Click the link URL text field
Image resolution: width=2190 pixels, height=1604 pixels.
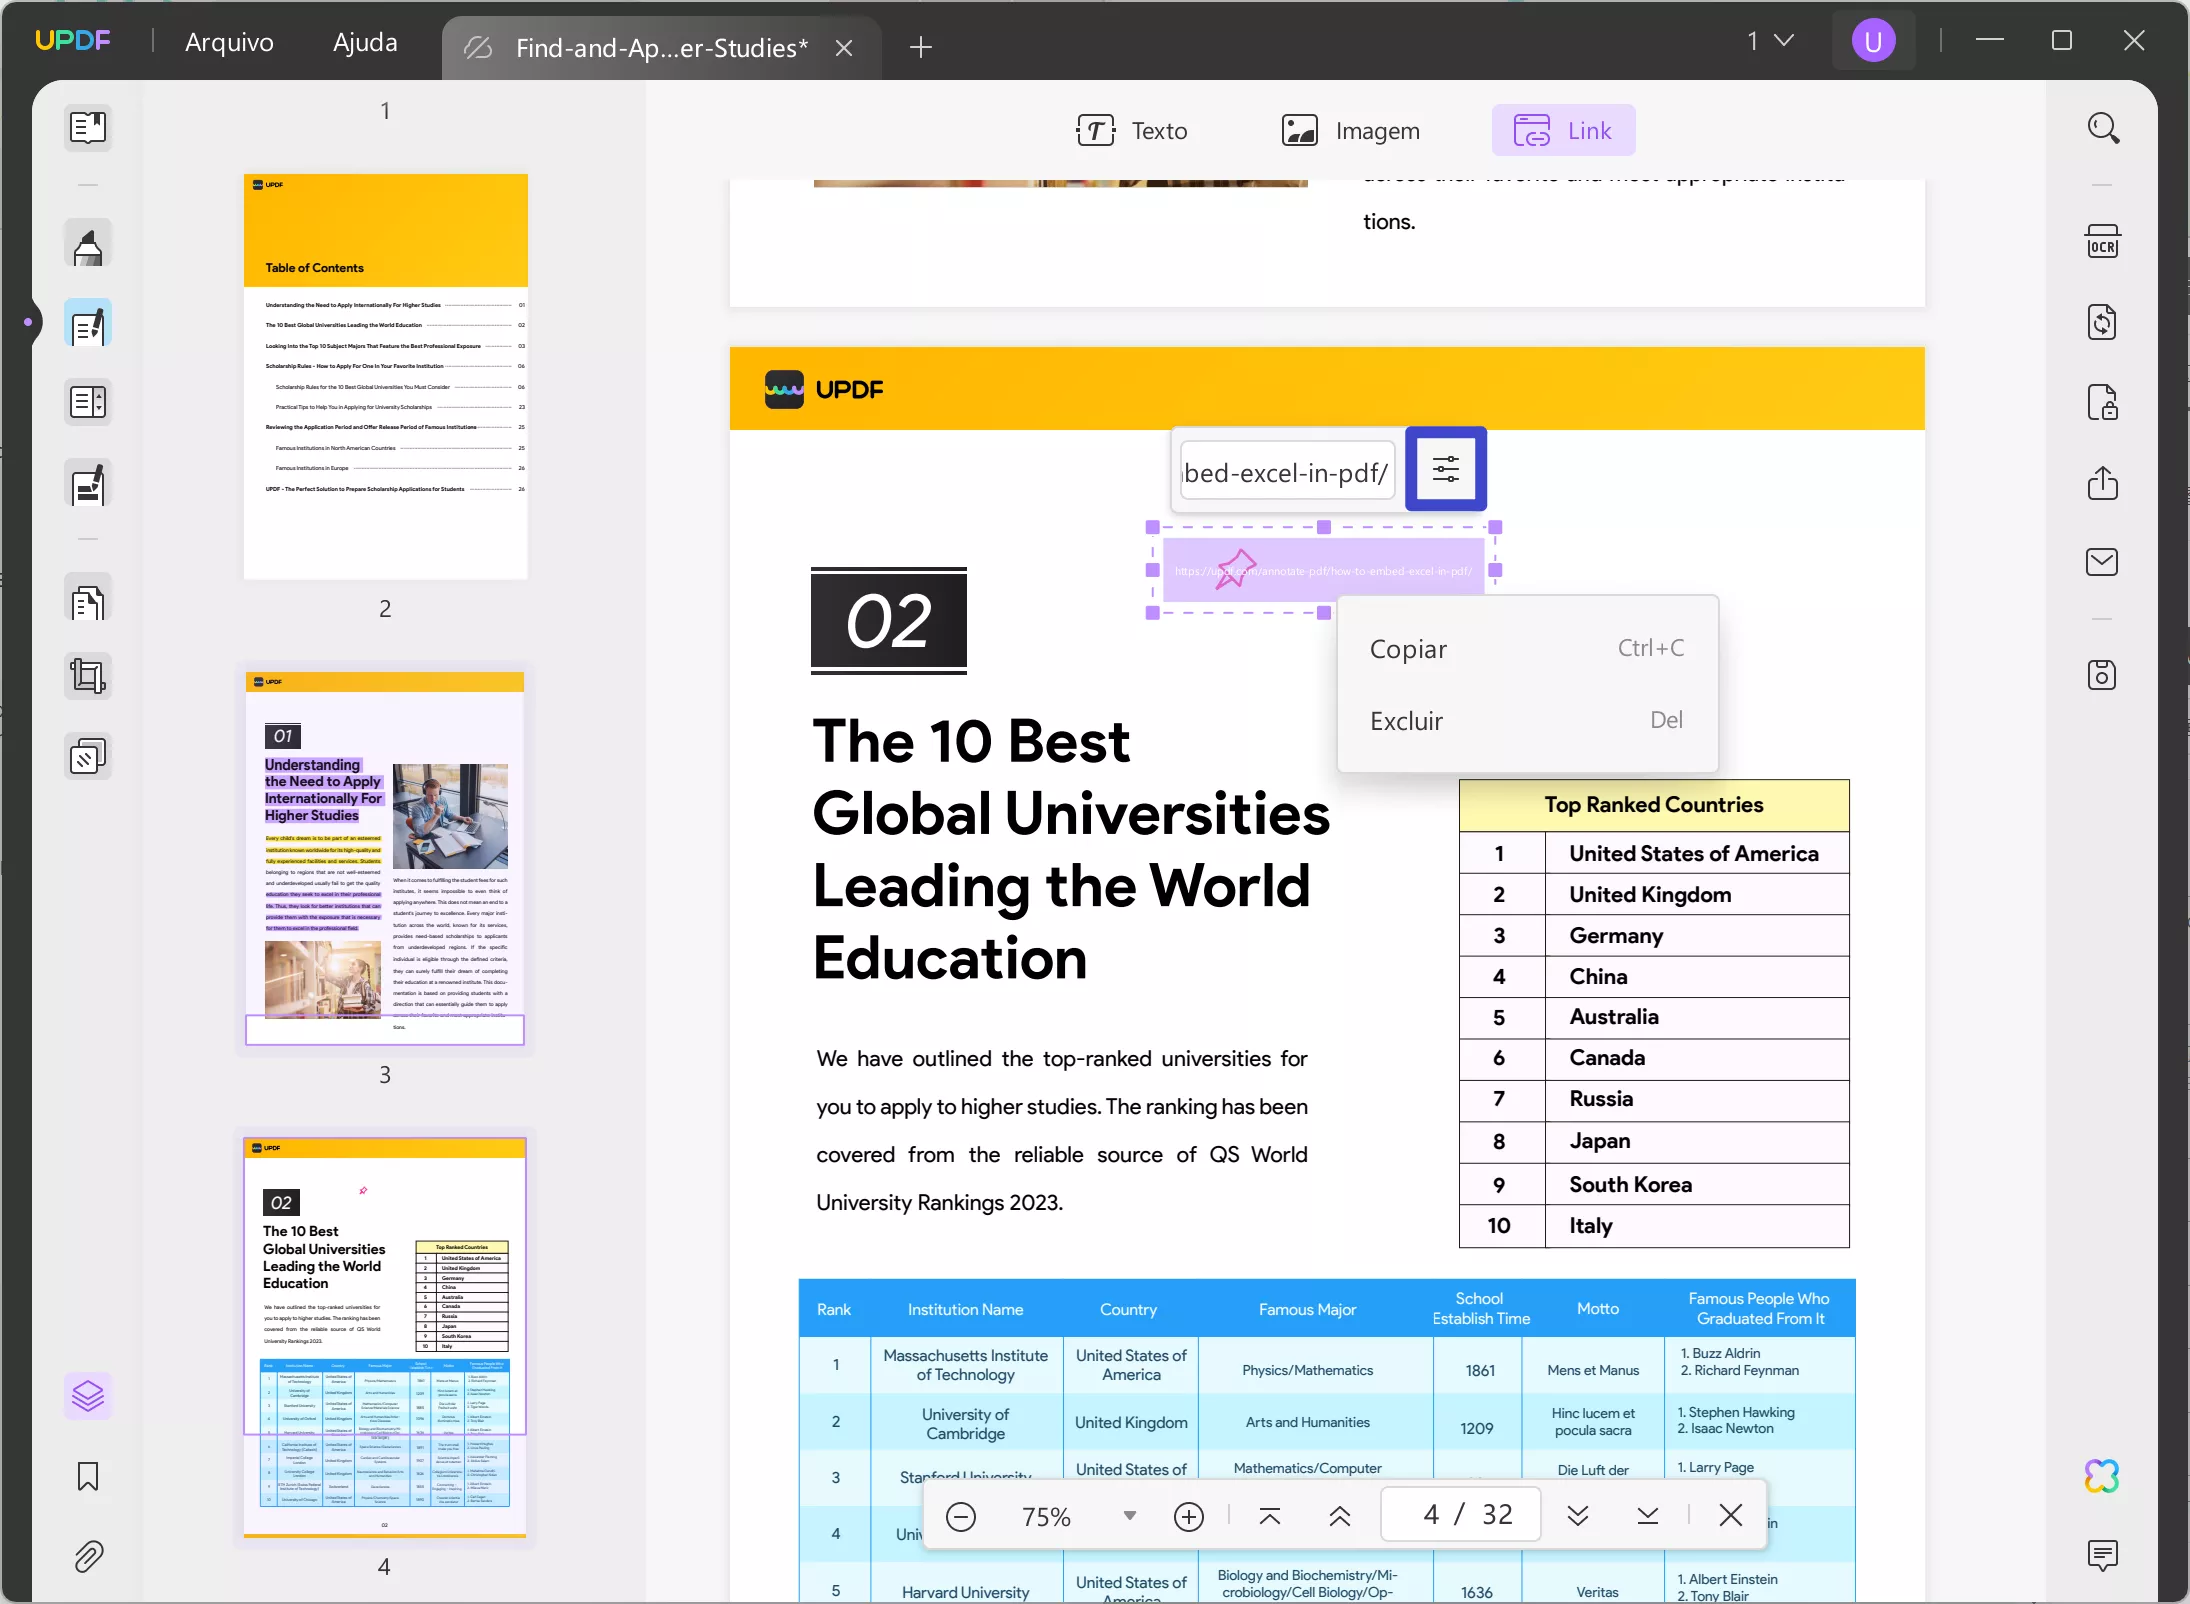1286,472
